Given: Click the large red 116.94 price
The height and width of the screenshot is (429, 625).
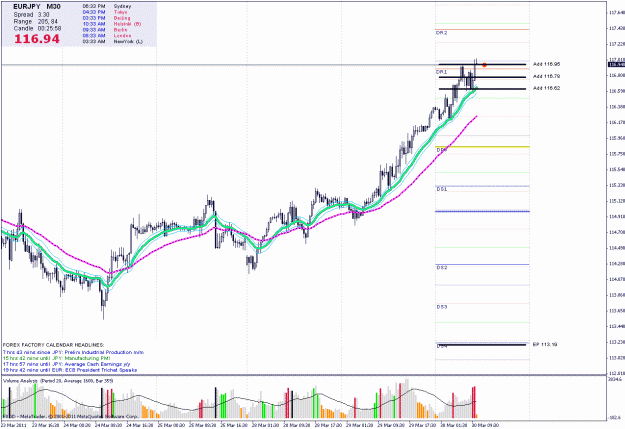Looking at the screenshot, I should click(37, 39).
